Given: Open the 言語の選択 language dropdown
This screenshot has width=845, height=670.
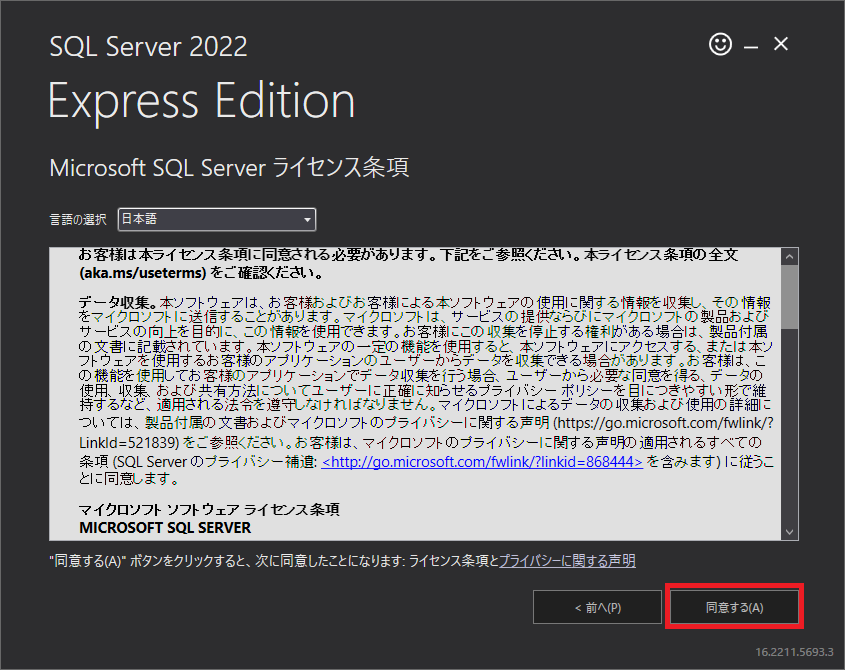Looking at the screenshot, I should click(x=217, y=219).
